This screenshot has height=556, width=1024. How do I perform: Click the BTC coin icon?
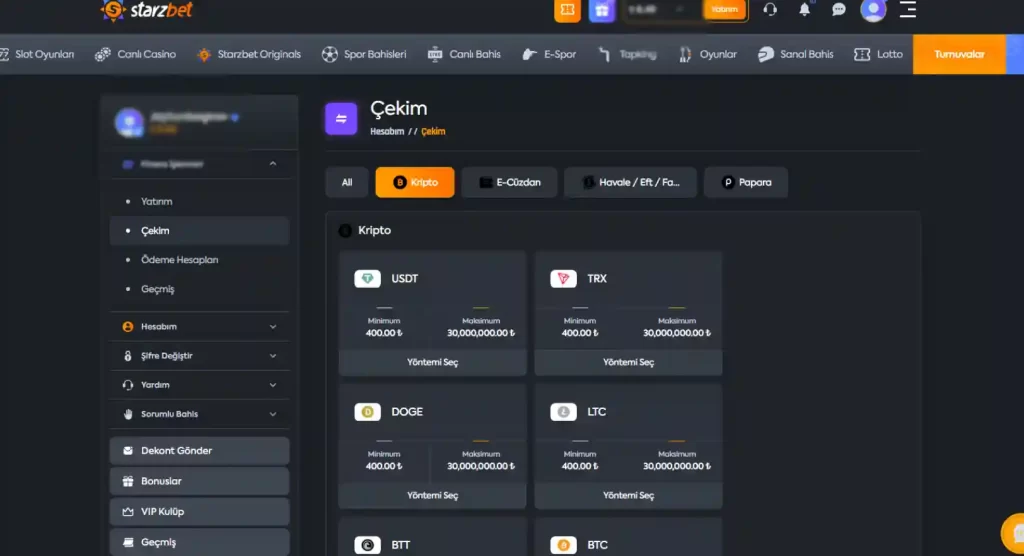(563, 545)
